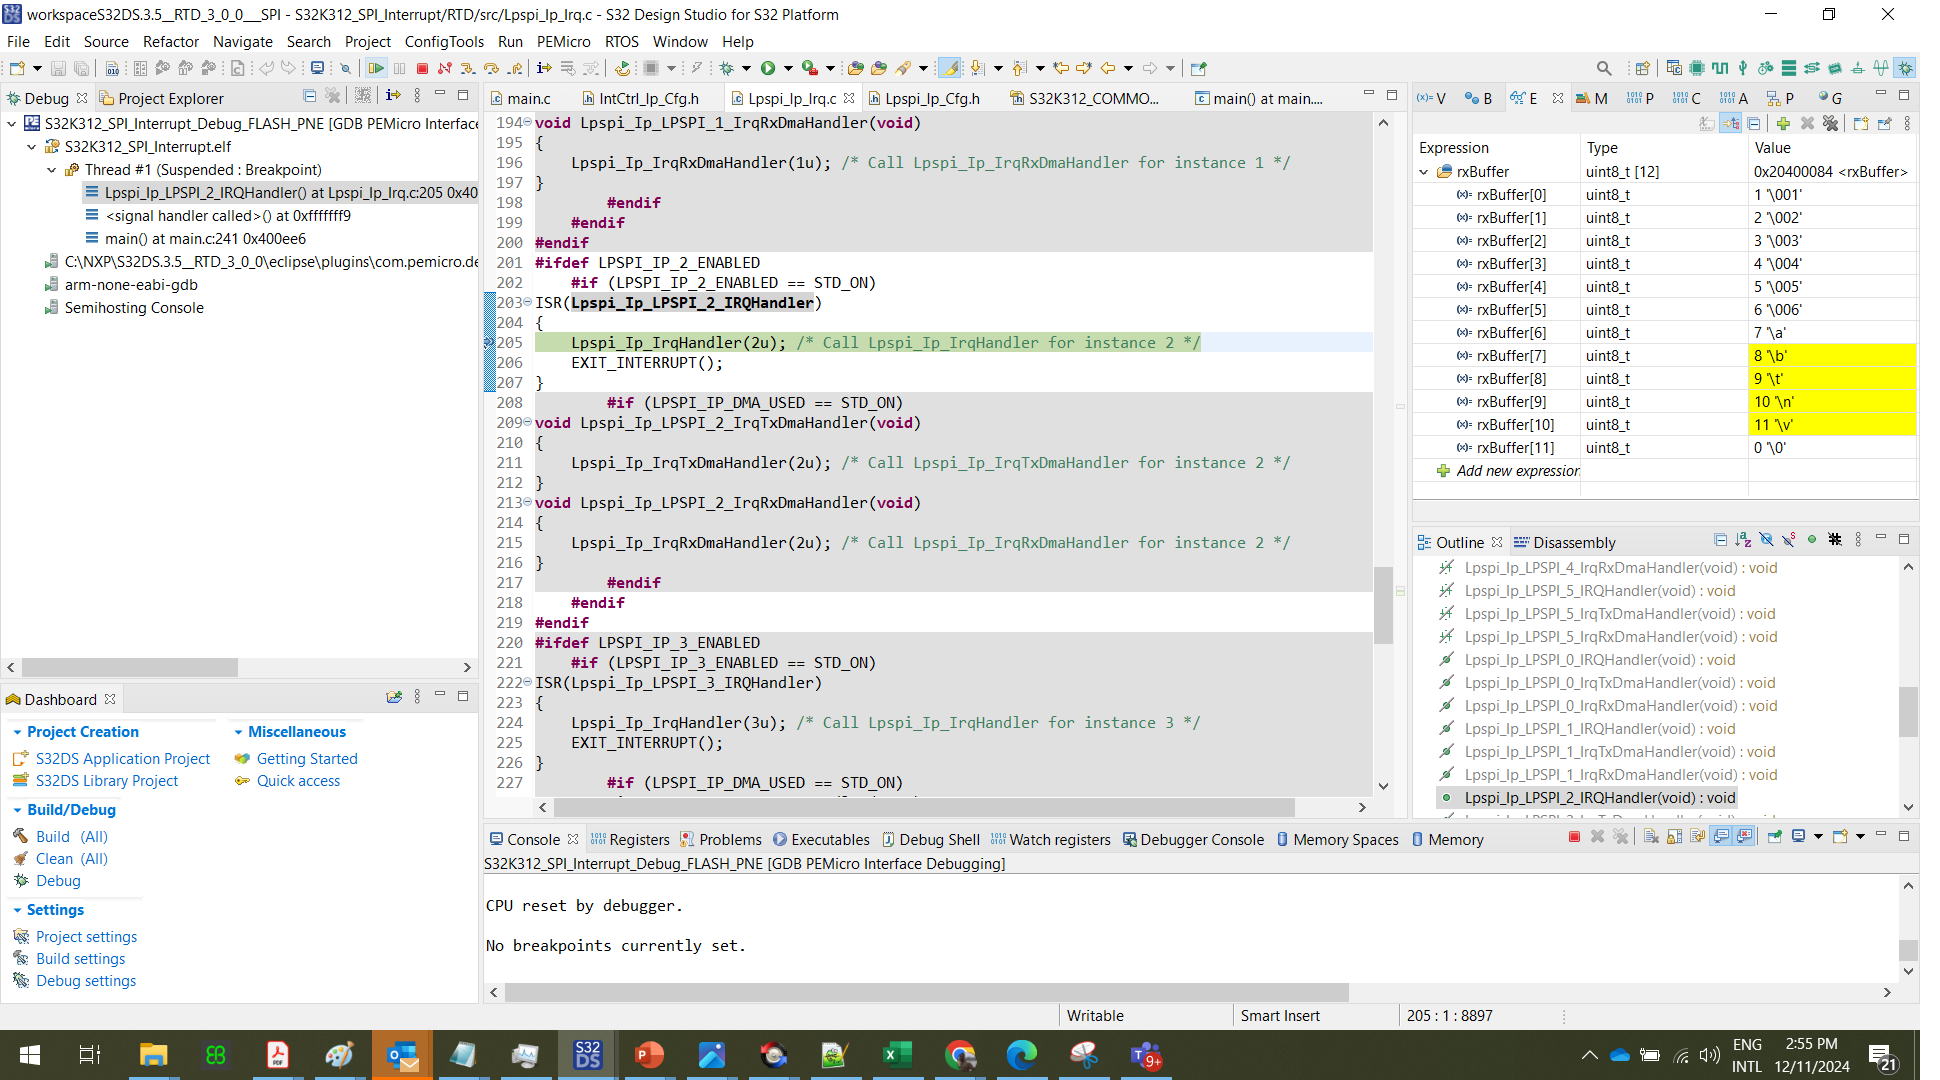This screenshot has height=1080, width=1940.
Task: Expand the Thread #1 (Suspended) node
Action: point(51,169)
